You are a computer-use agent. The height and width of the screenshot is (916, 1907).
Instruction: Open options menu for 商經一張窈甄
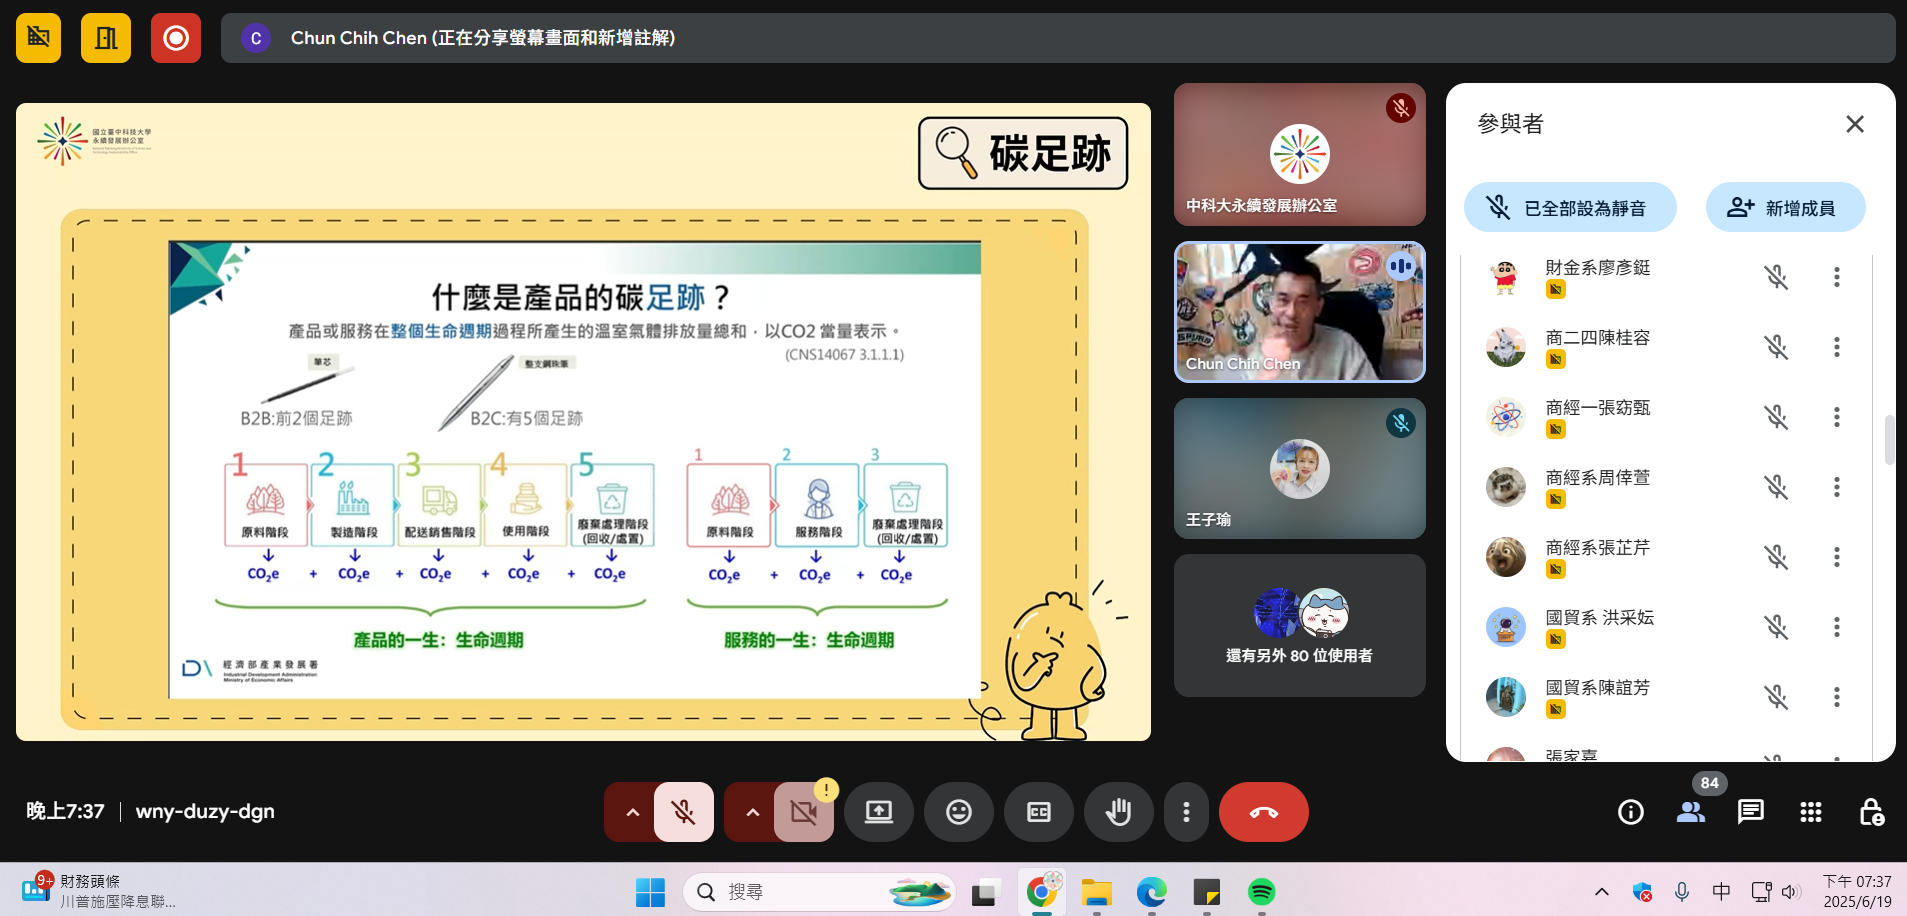point(1836,417)
